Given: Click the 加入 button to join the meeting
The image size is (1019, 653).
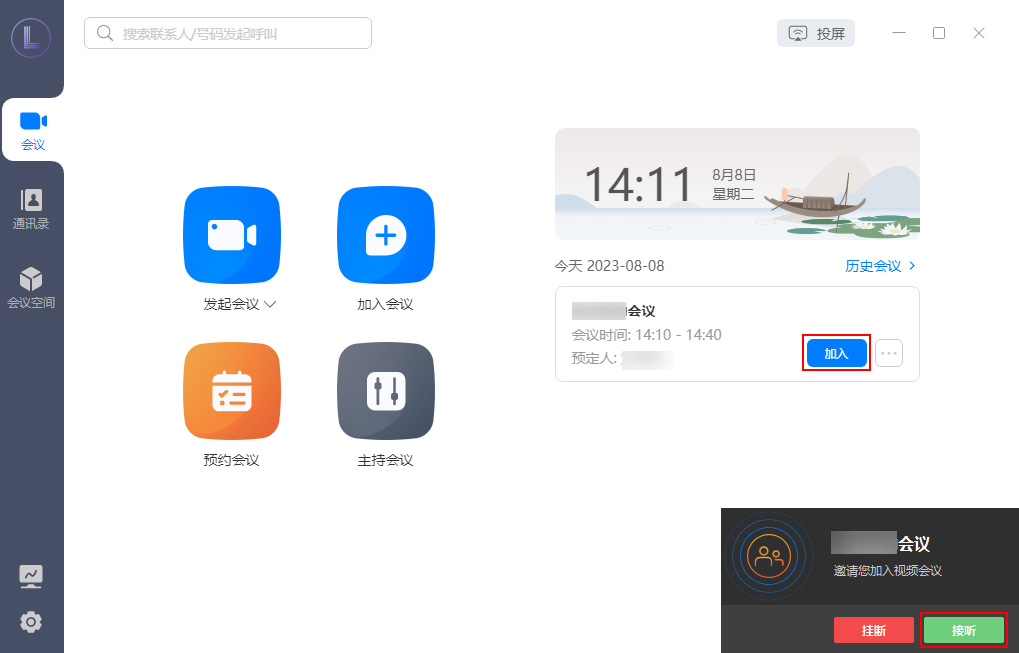Looking at the screenshot, I should pyautogui.click(x=836, y=353).
